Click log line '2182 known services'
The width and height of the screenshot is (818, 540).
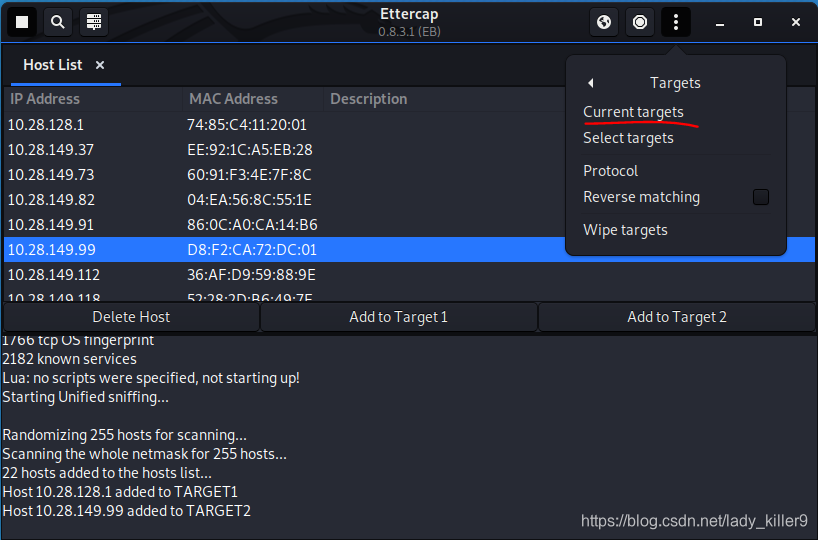click(x=69, y=359)
